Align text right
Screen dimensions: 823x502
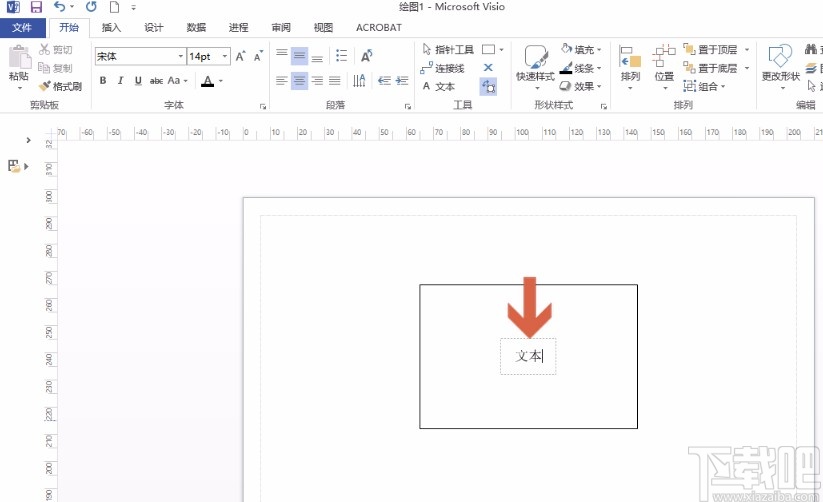tap(317, 80)
